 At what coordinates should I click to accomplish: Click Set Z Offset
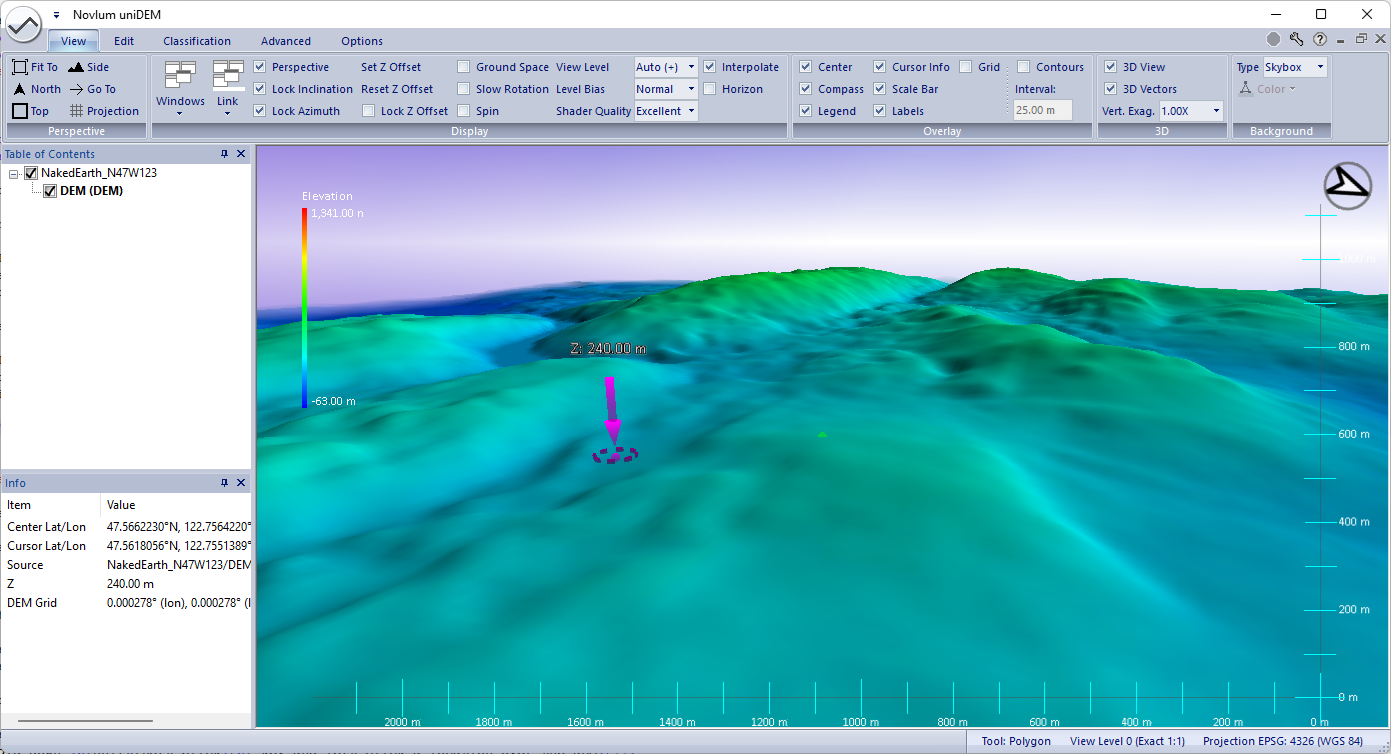tap(391, 67)
